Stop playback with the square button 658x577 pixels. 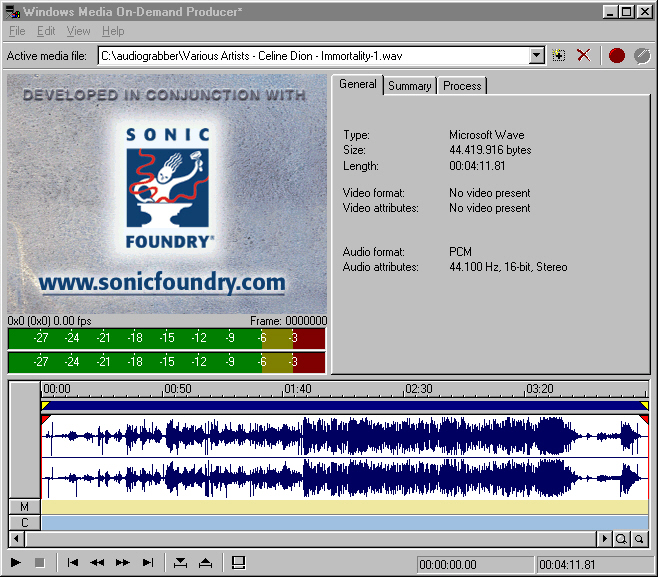click(x=39, y=562)
